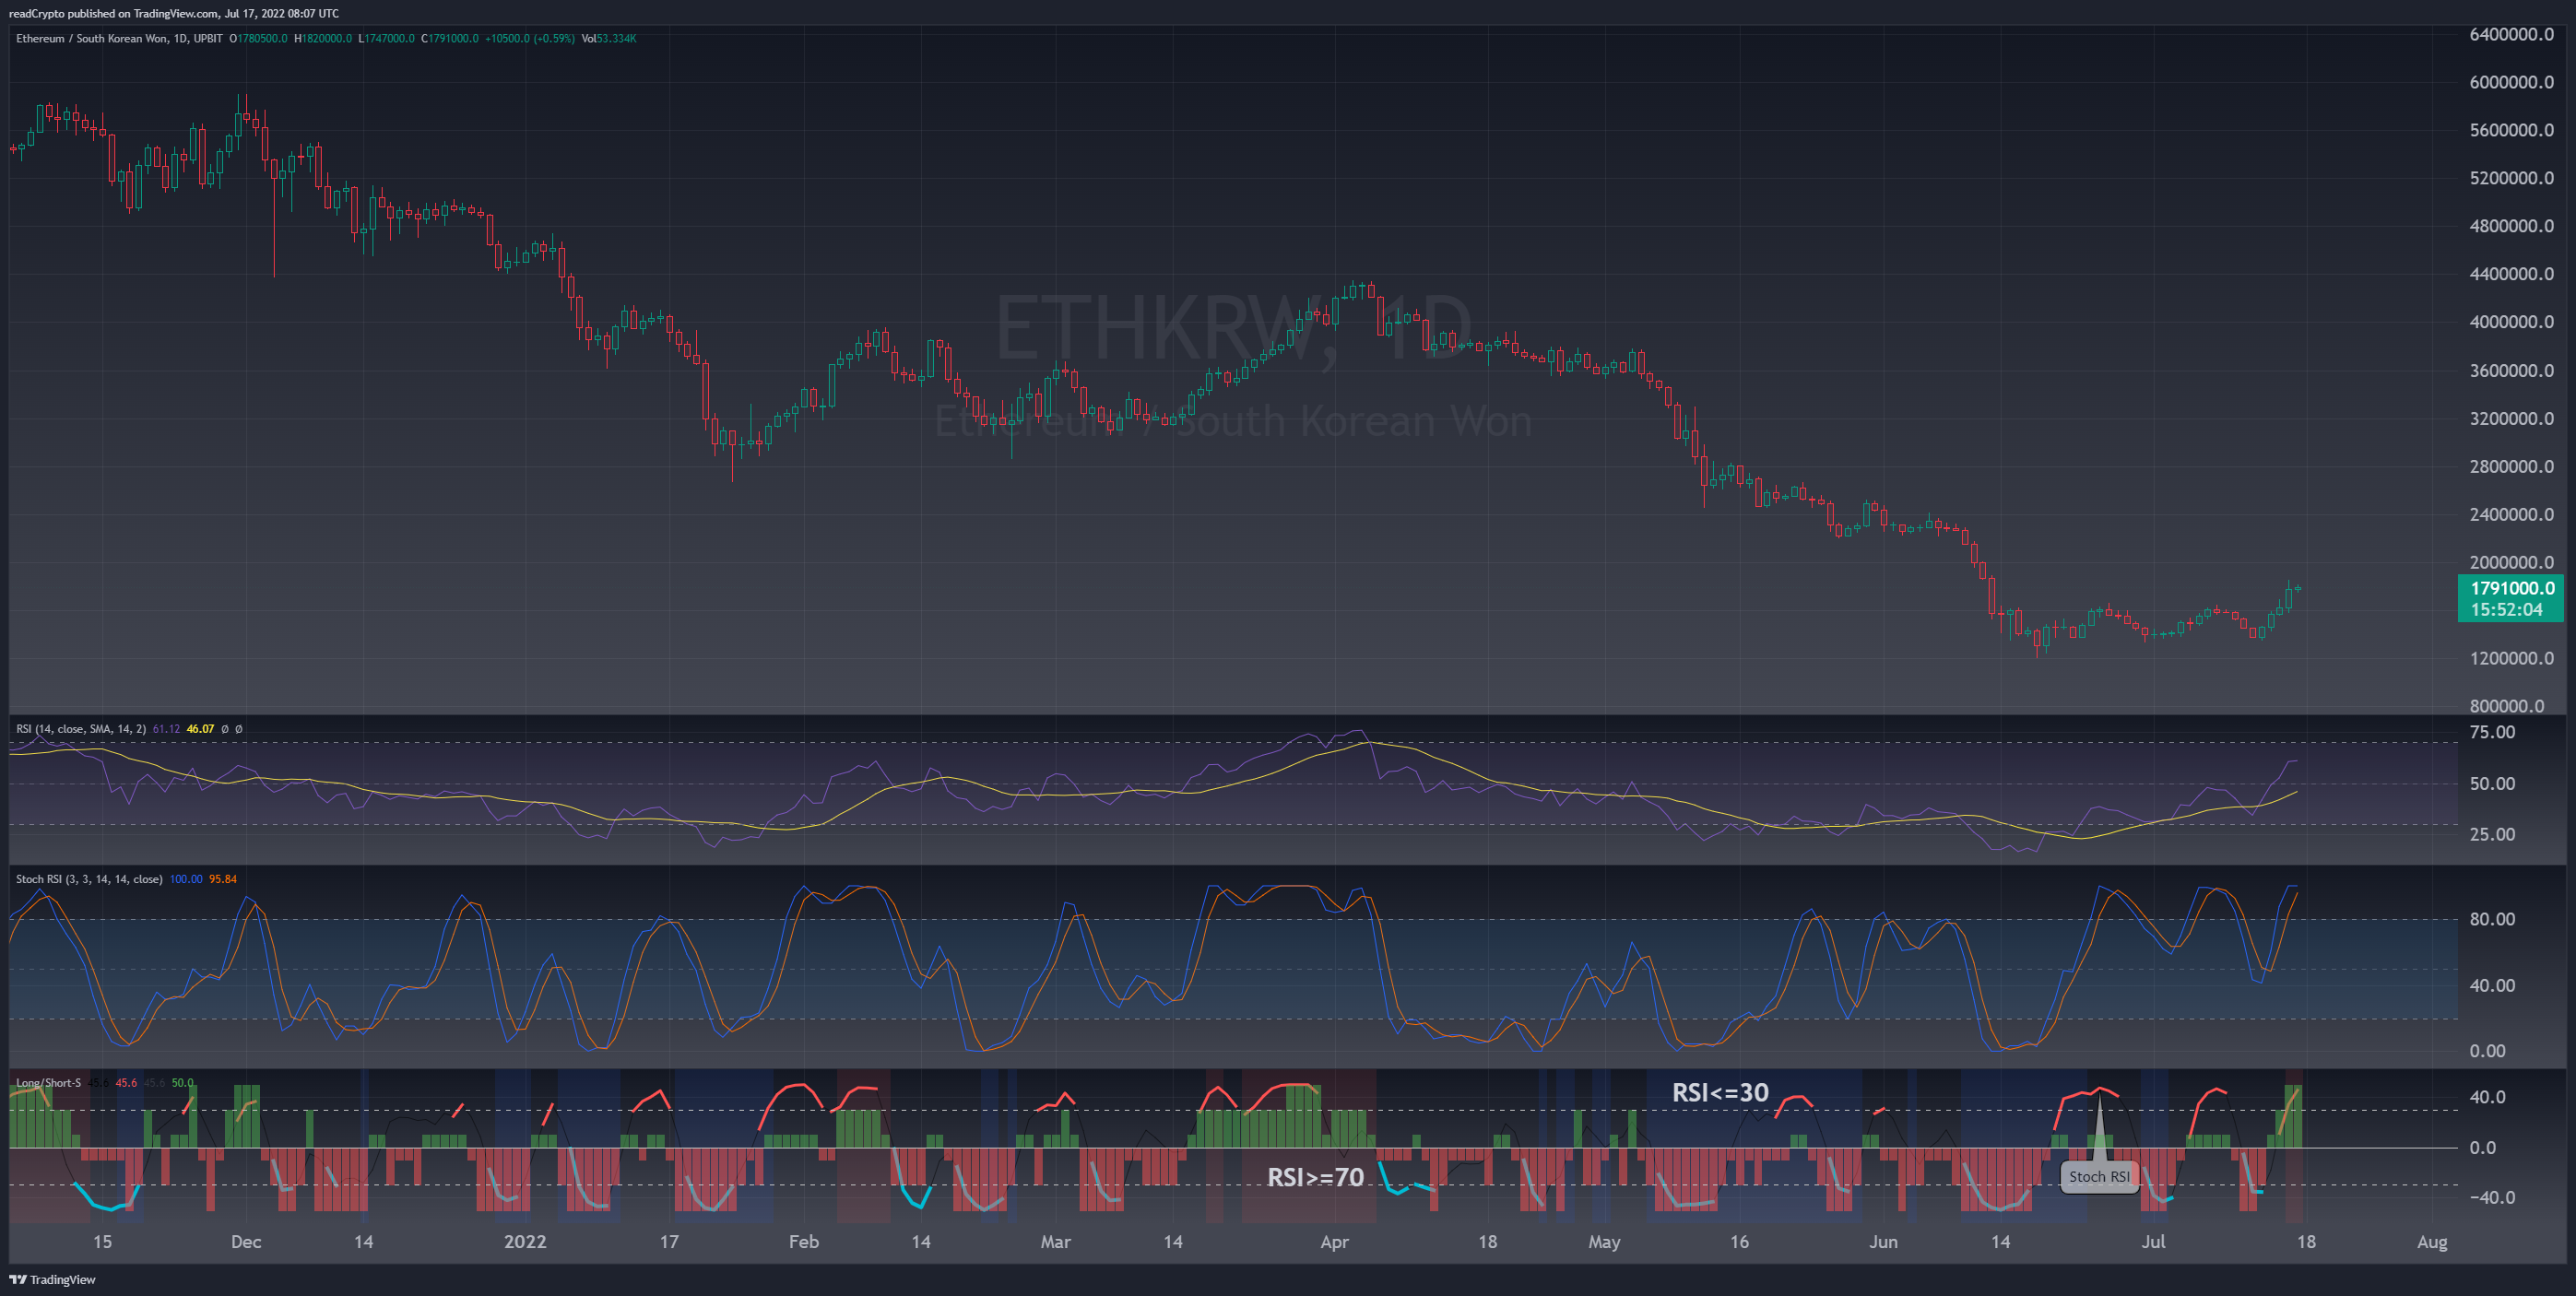Select the Long/Short-S indicator legend
Screen dimensions: 2576x1296
(48, 1083)
